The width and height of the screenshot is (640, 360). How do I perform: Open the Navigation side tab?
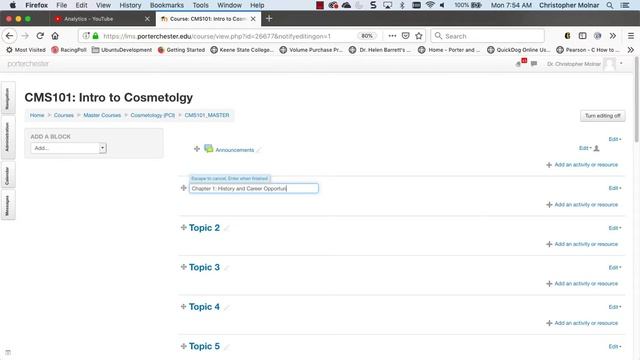8,98
